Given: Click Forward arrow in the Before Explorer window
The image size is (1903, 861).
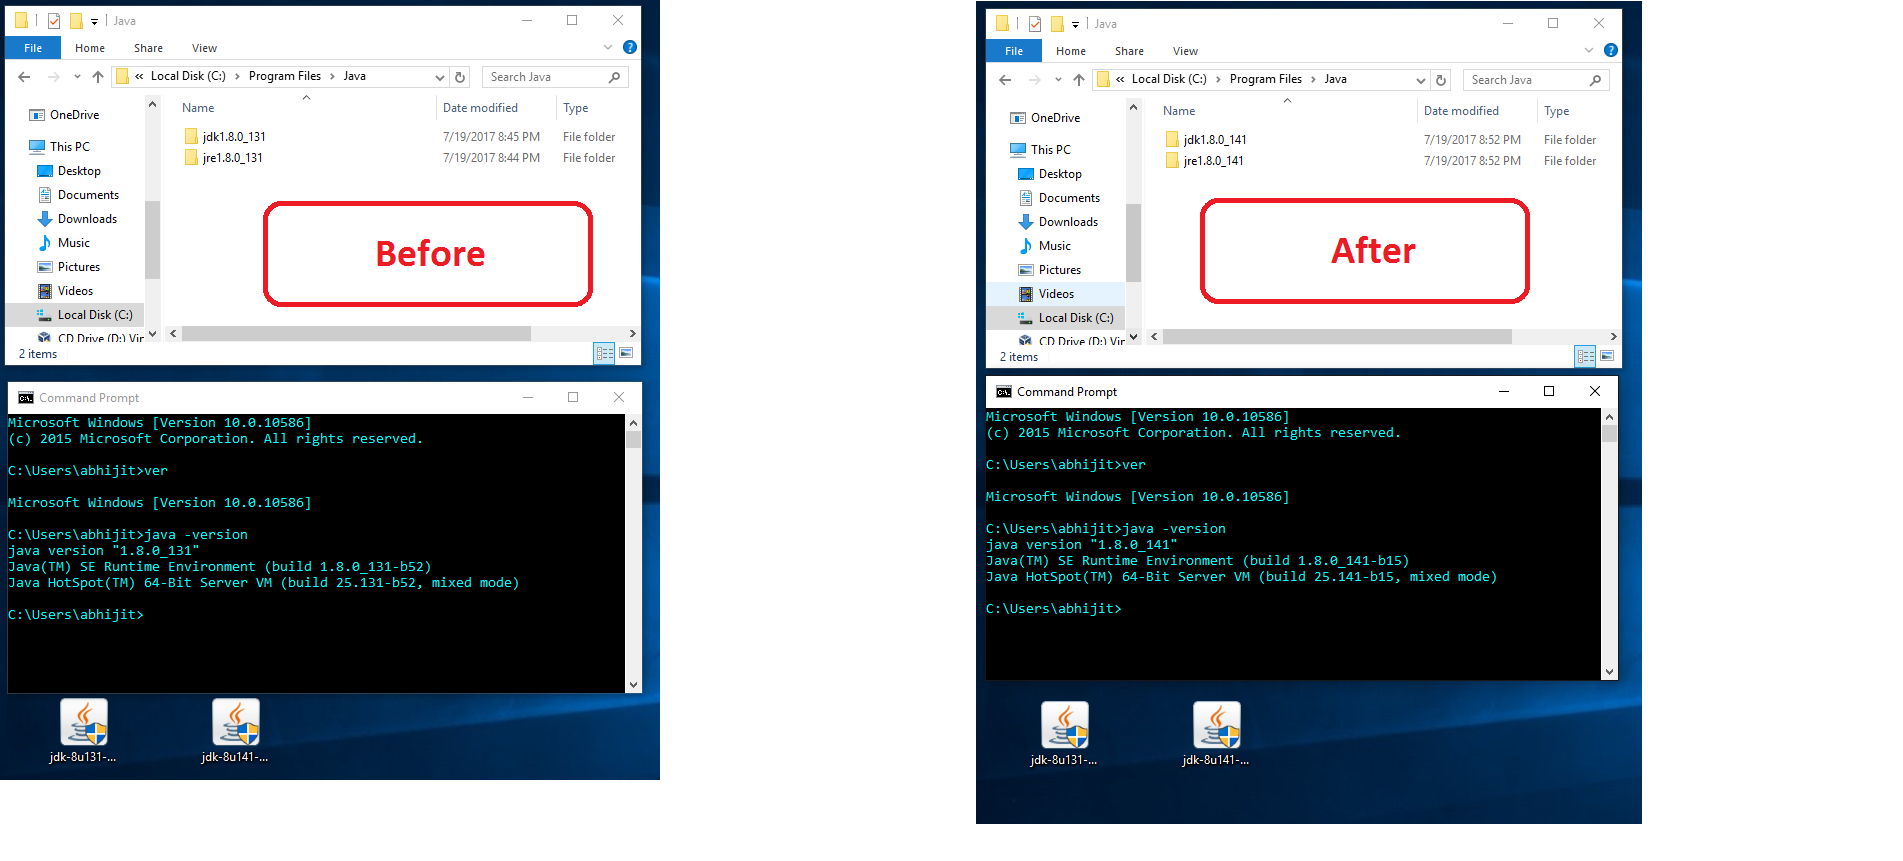Looking at the screenshot, I should point(53,77).
